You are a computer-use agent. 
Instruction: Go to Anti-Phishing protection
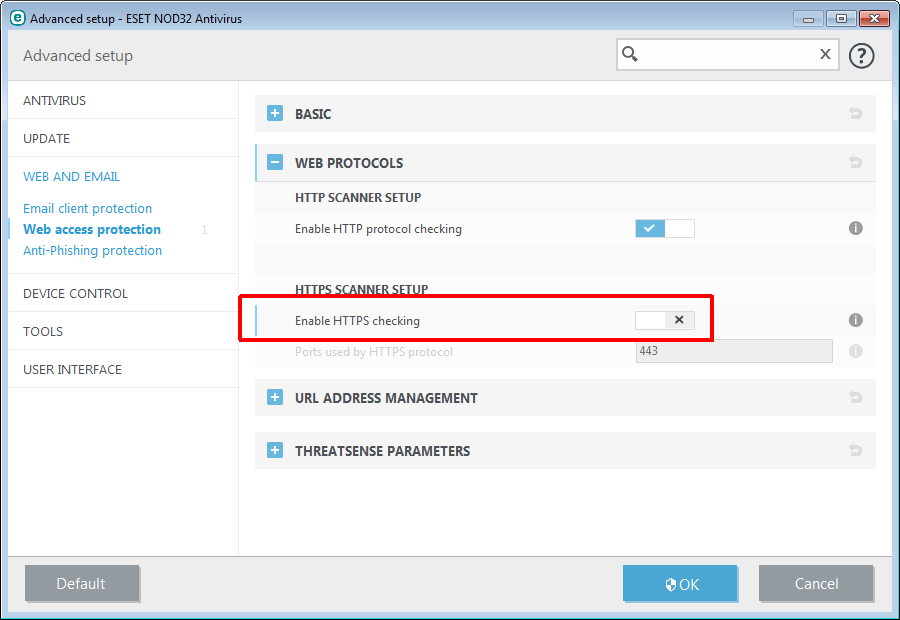pyautogui.click(x=92, y=250)
